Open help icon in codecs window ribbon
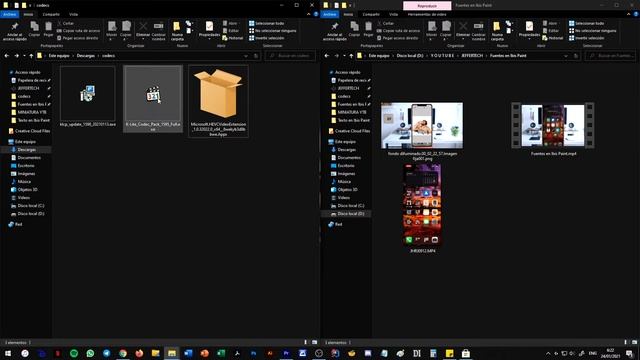 point(316,14)
